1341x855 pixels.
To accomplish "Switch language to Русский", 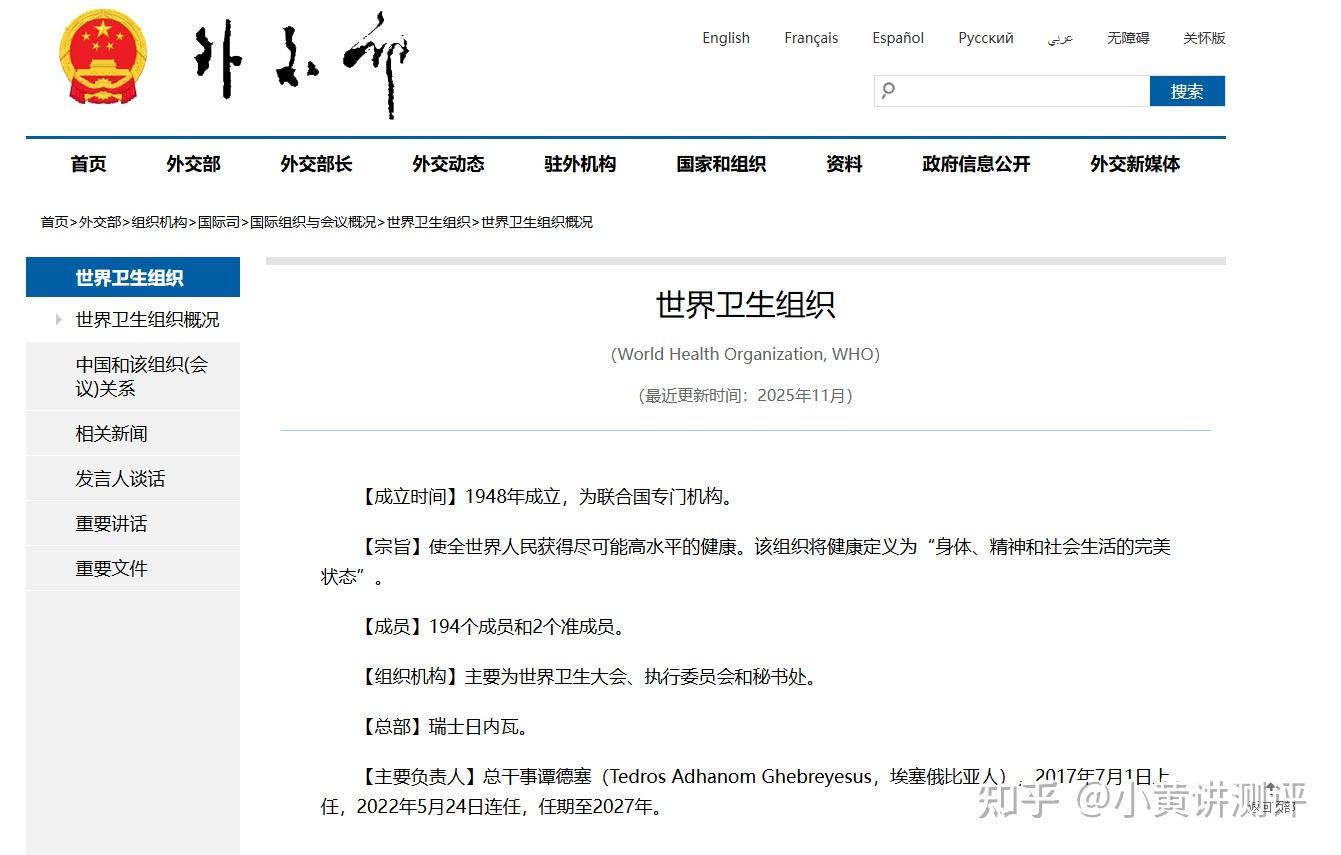I will (986, 38).
